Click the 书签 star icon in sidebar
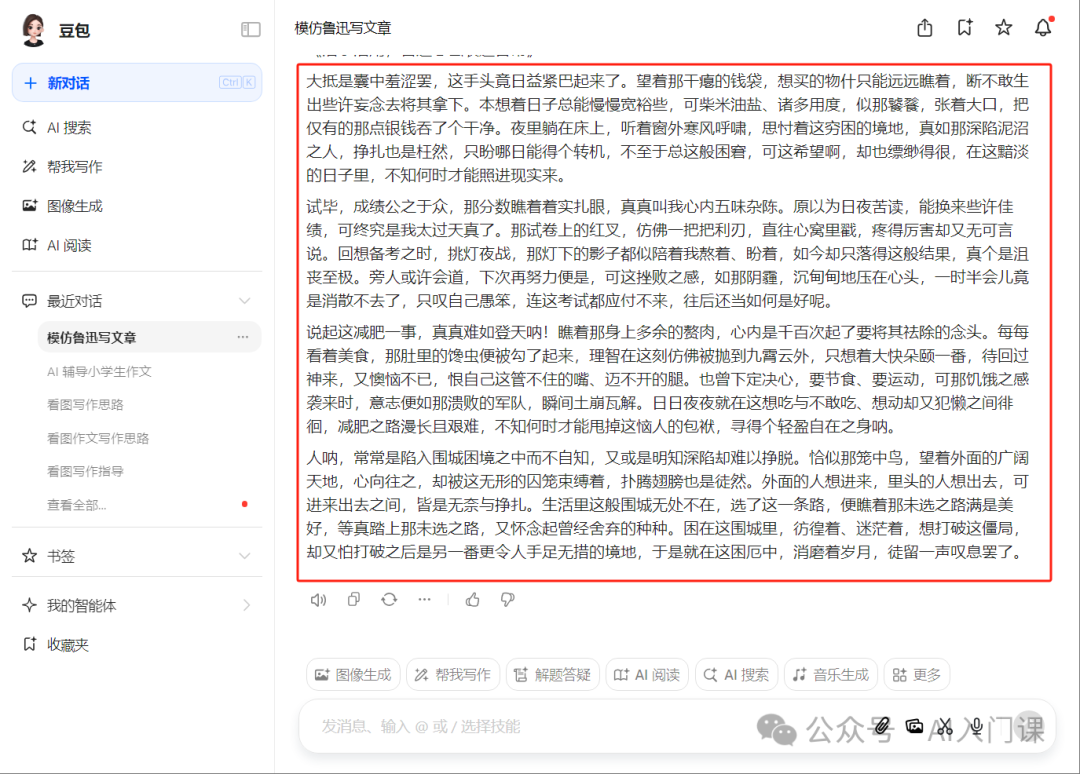This screenshot has width=1080, height=774. (x=29, y=556)
